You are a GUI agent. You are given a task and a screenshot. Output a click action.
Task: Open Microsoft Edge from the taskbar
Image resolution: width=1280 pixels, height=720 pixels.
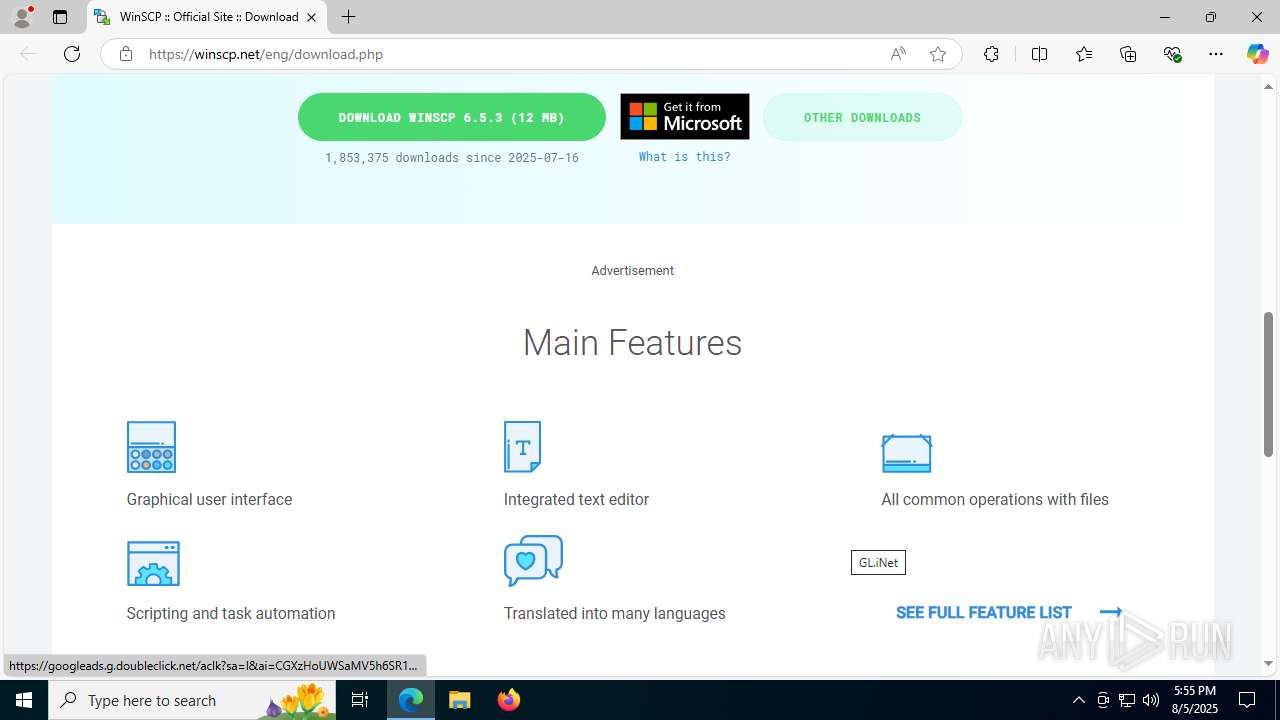[411, 700]
